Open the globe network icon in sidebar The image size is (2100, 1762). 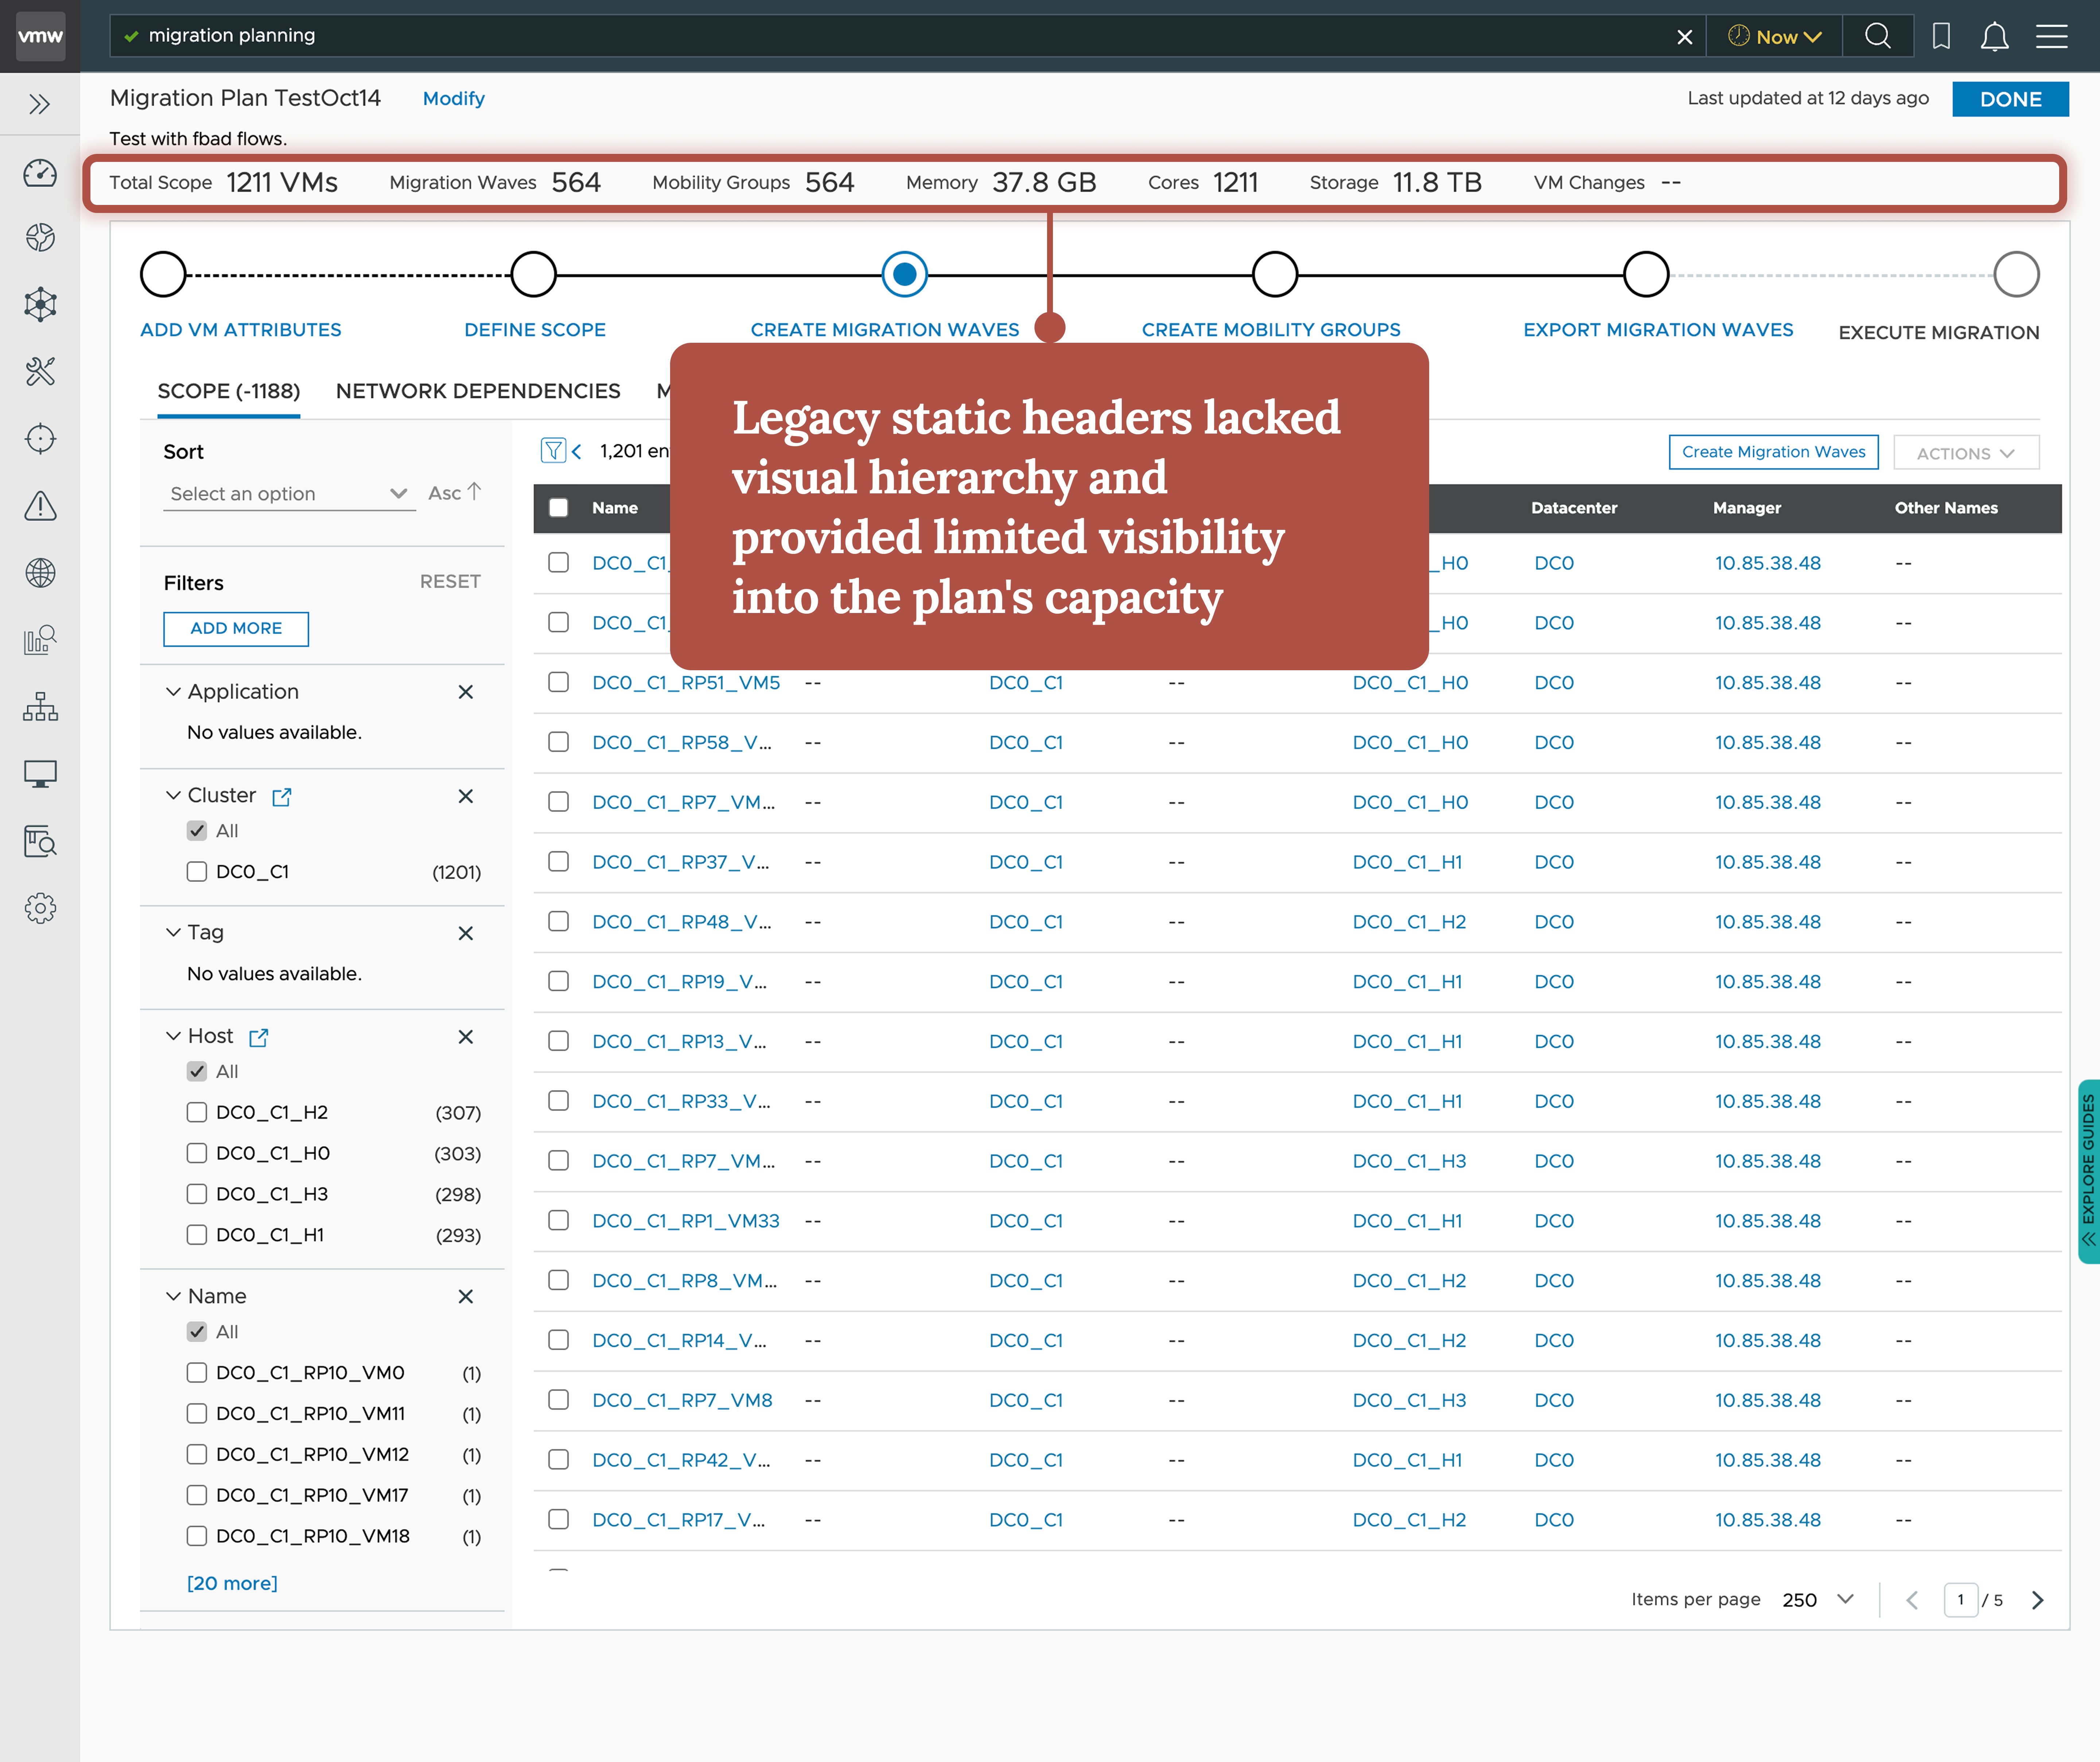point(40,573)
